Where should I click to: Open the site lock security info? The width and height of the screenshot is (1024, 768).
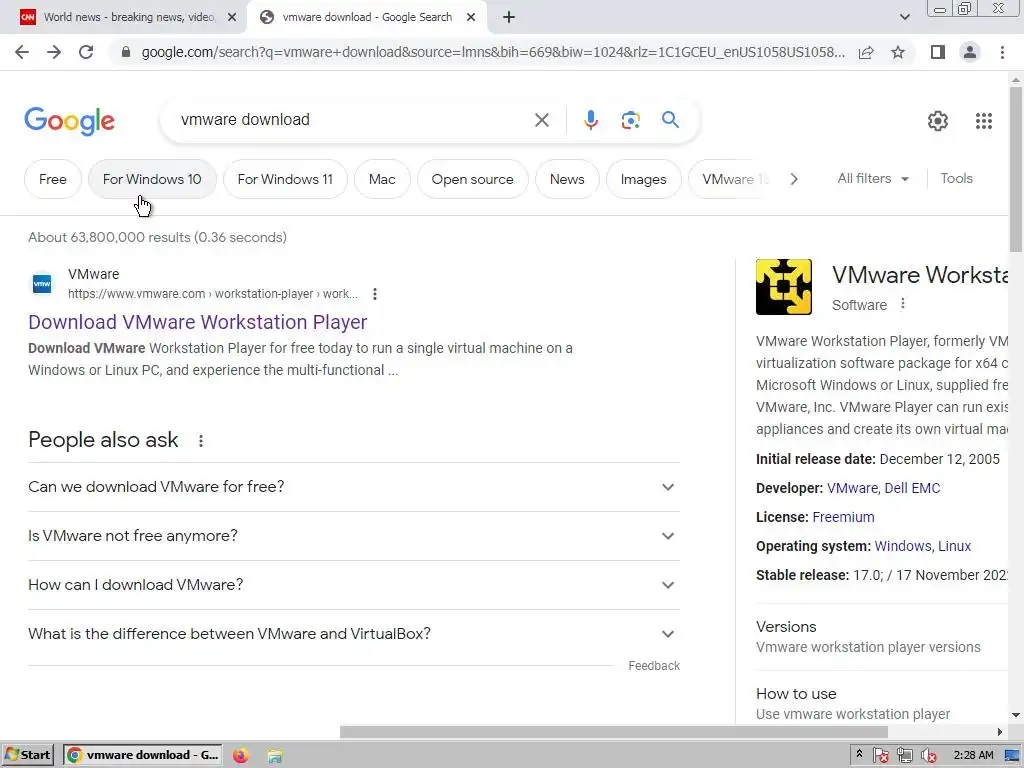click(126, 52)
